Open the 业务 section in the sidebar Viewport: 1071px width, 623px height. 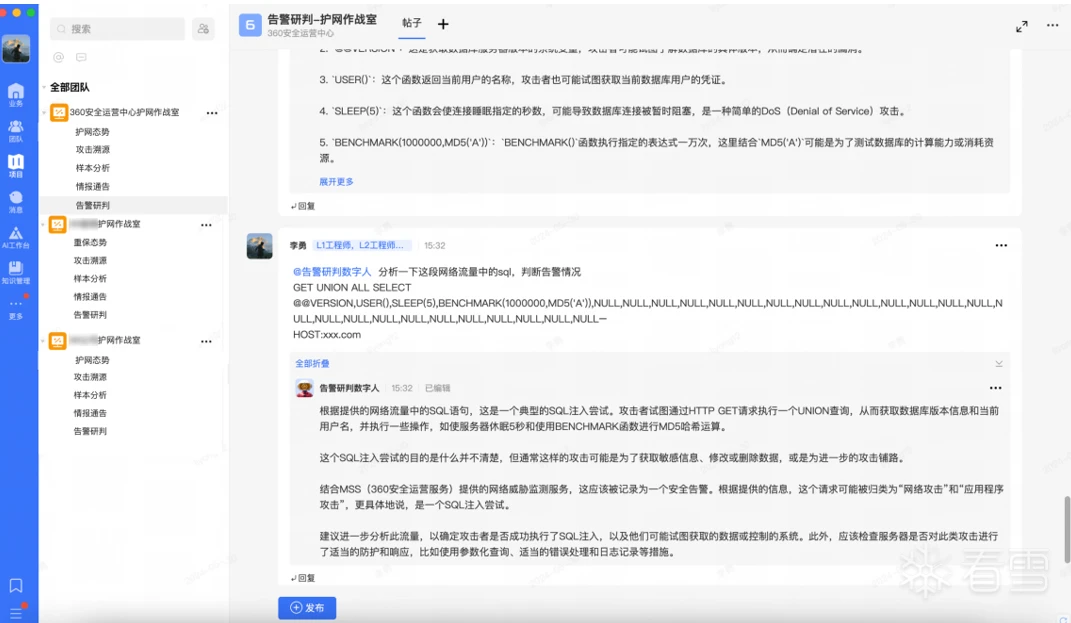(x=16, y=94)
